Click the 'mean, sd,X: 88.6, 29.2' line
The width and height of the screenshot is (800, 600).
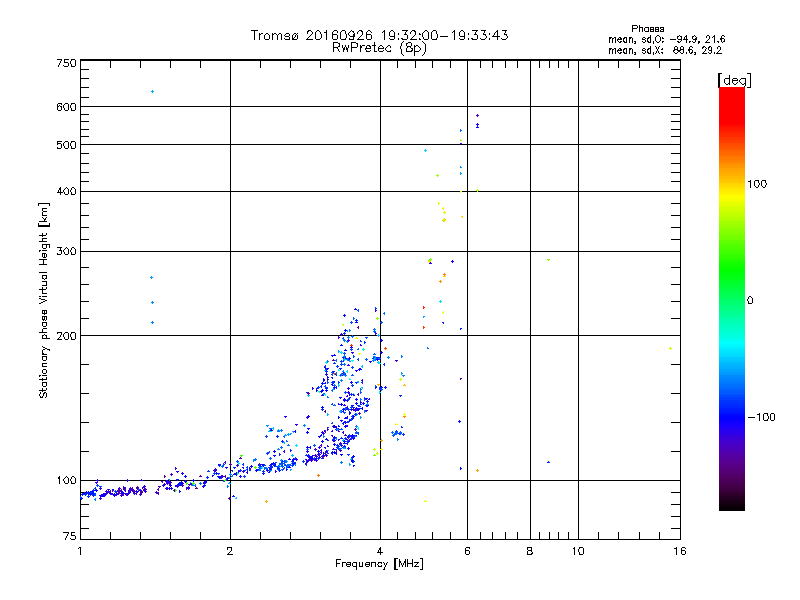tap(665, 51)
